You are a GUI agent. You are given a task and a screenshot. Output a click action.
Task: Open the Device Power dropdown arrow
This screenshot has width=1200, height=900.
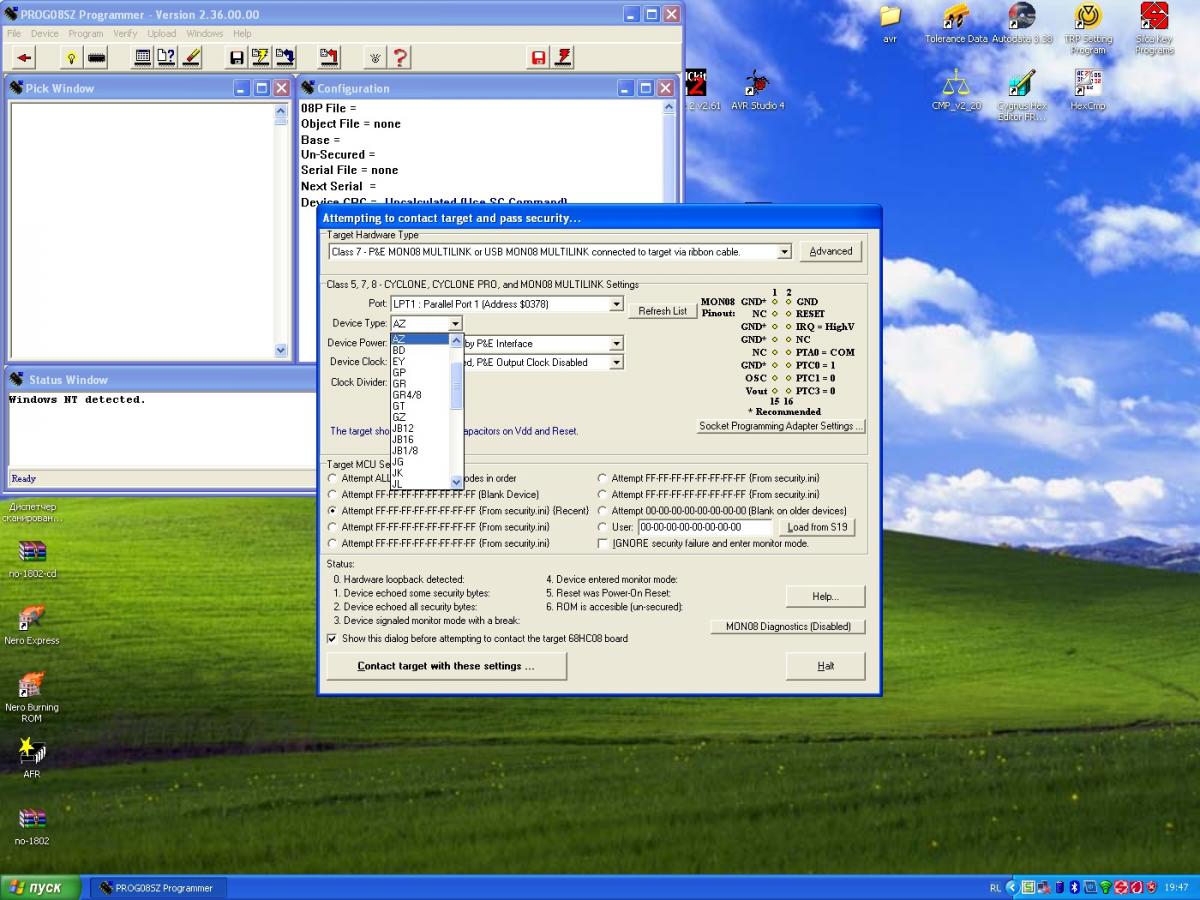pos(616,343)
